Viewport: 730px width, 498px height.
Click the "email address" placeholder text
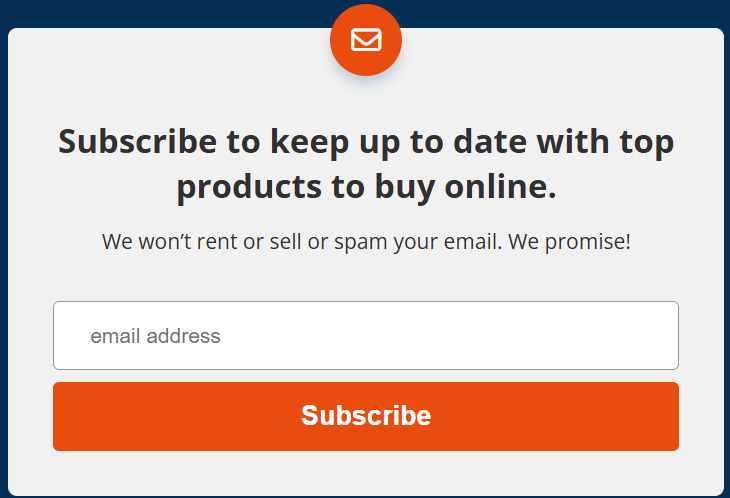pos(155,336)
